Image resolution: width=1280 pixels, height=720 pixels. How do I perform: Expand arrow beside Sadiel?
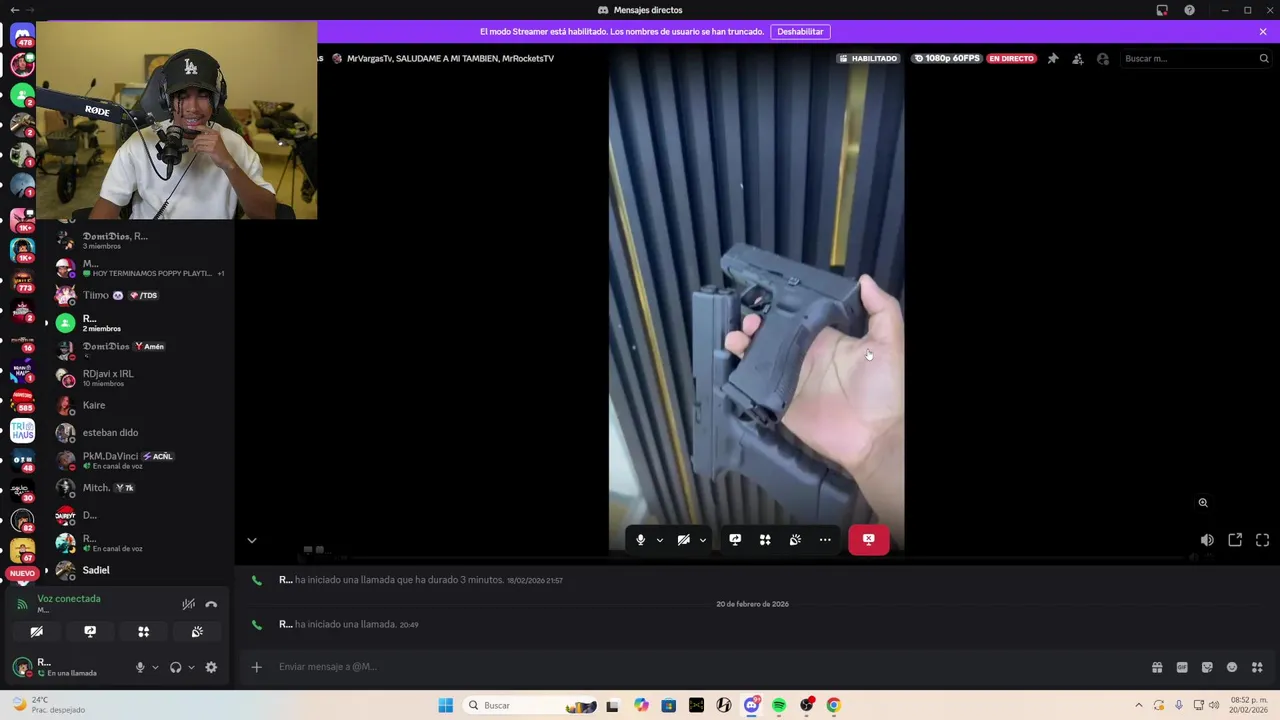coord(46,570)
